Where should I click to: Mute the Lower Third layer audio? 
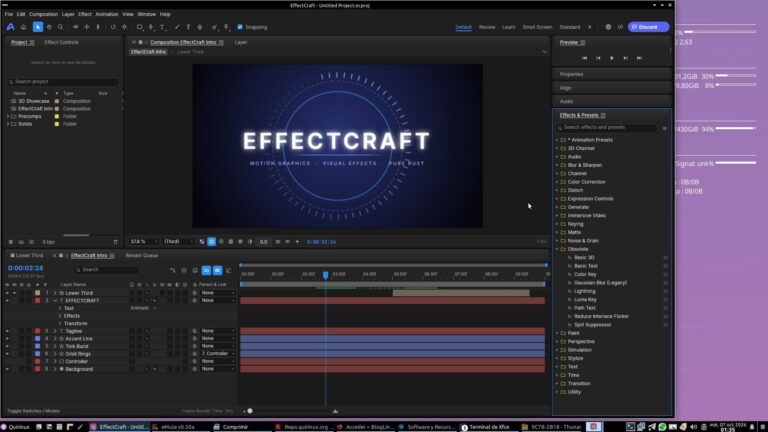[14, 293]
